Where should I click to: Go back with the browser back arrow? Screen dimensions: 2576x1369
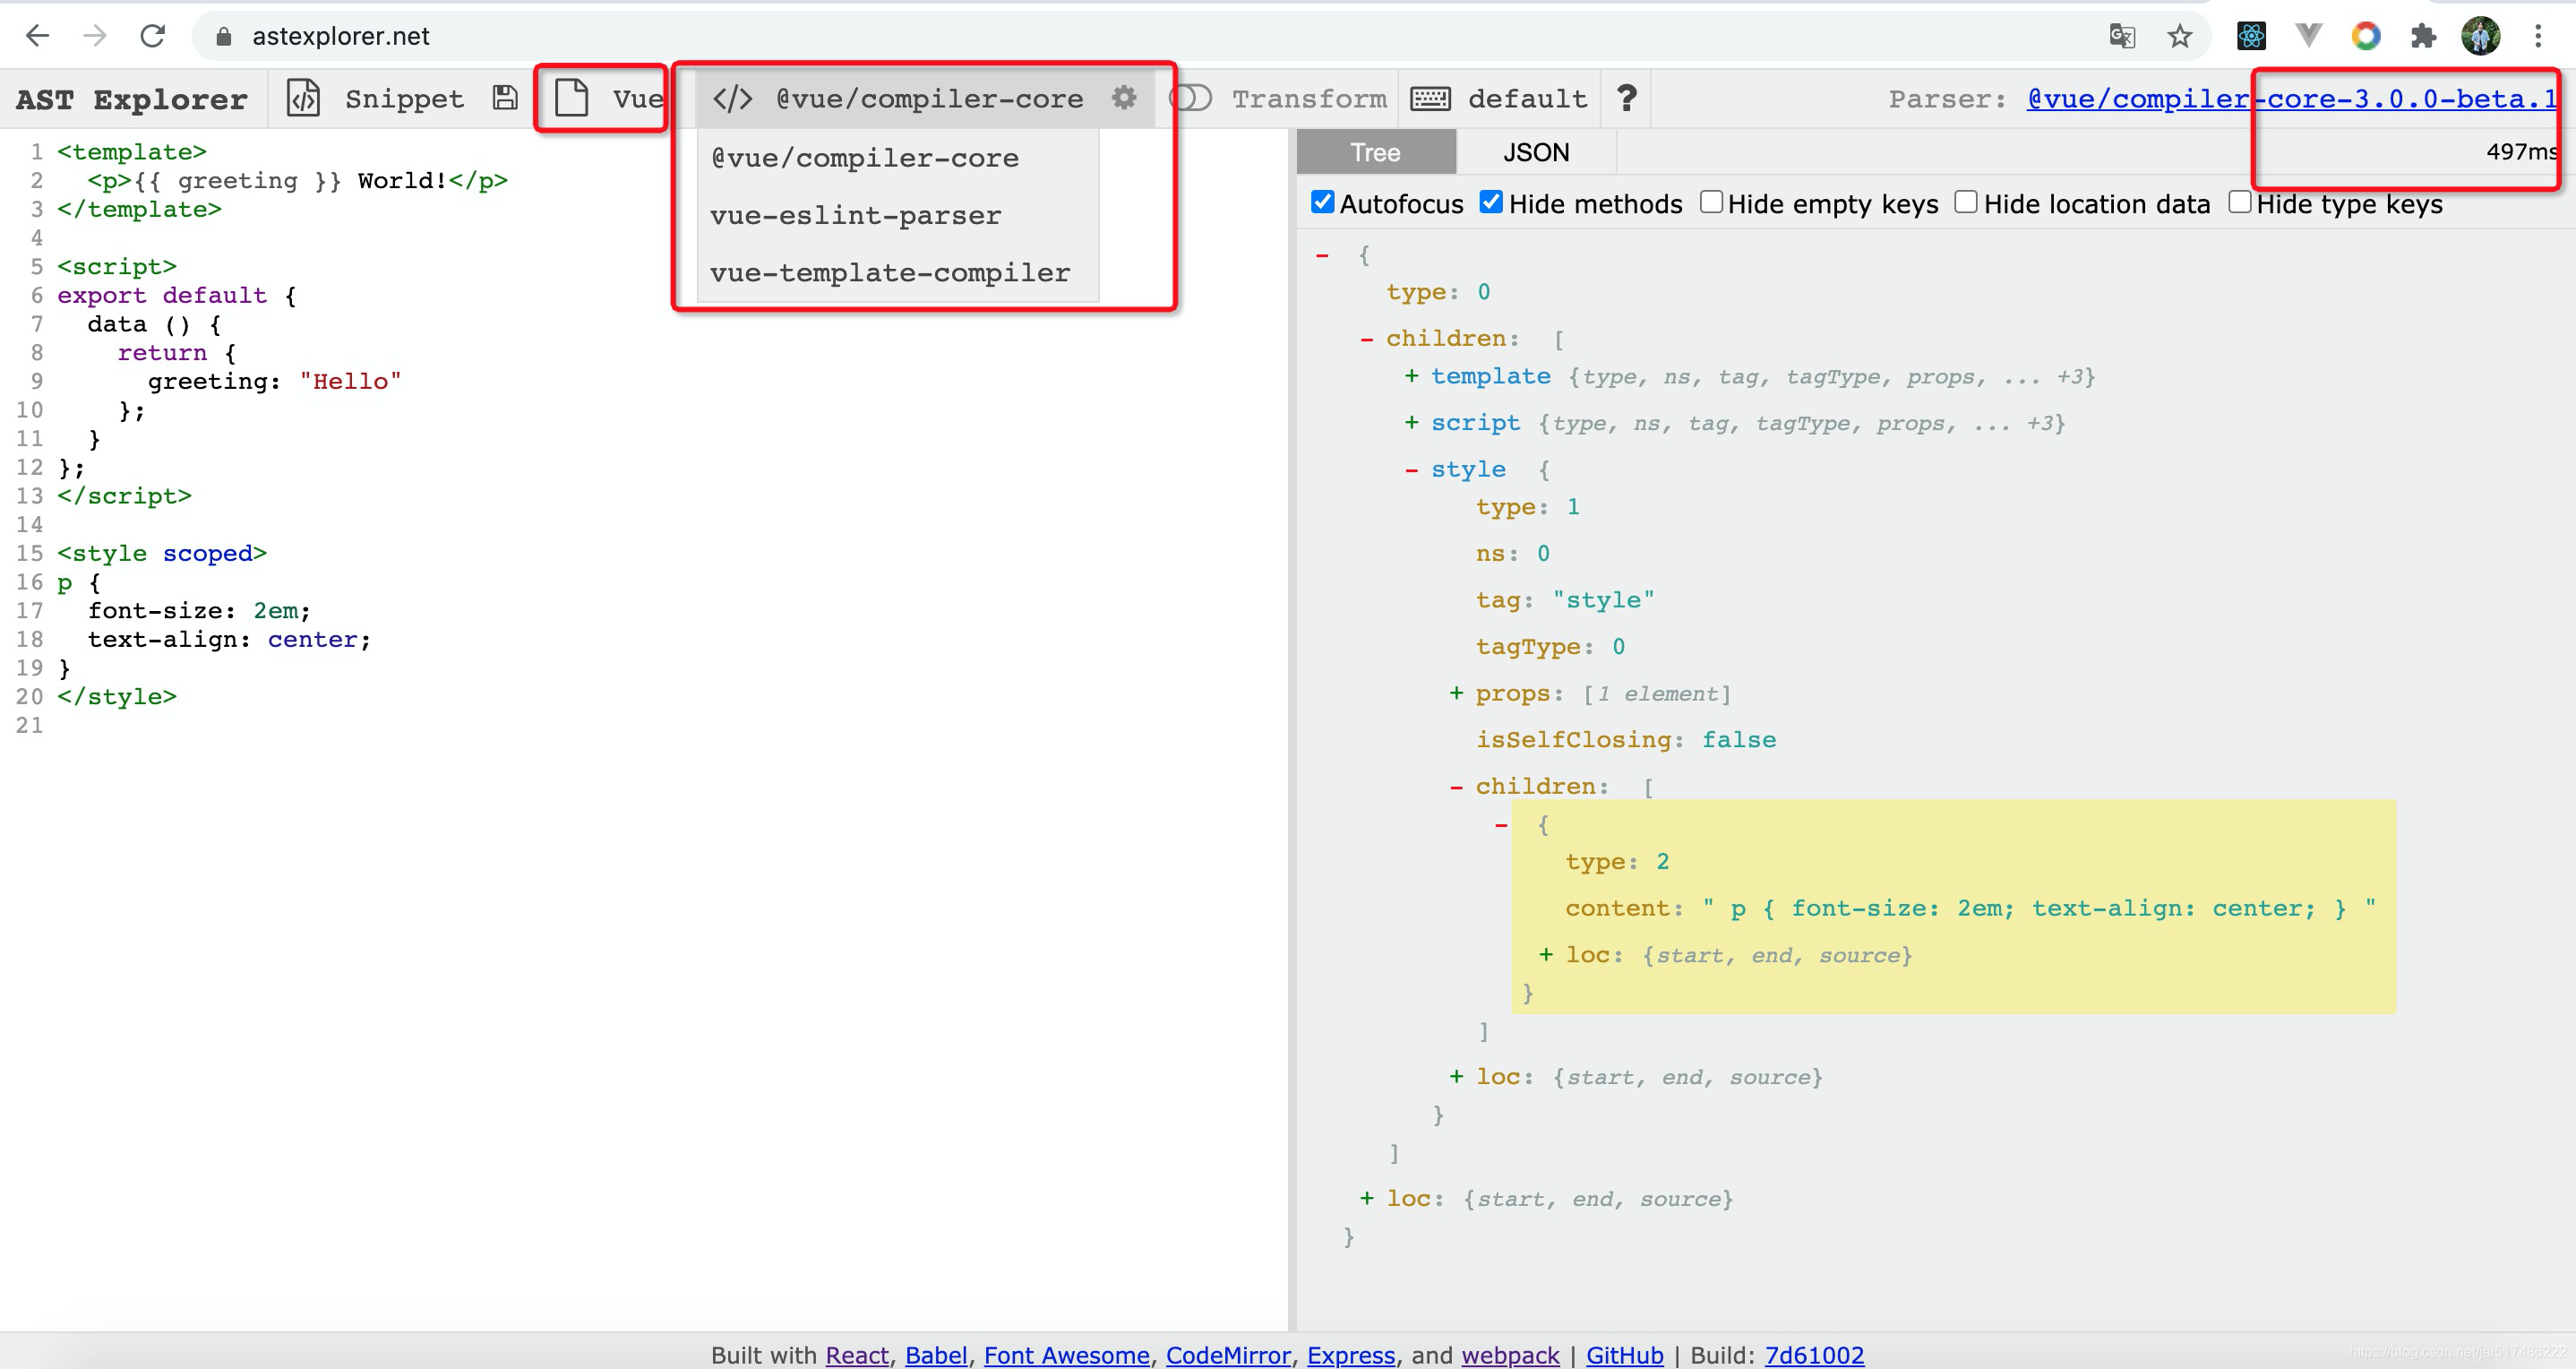(37, 36)
